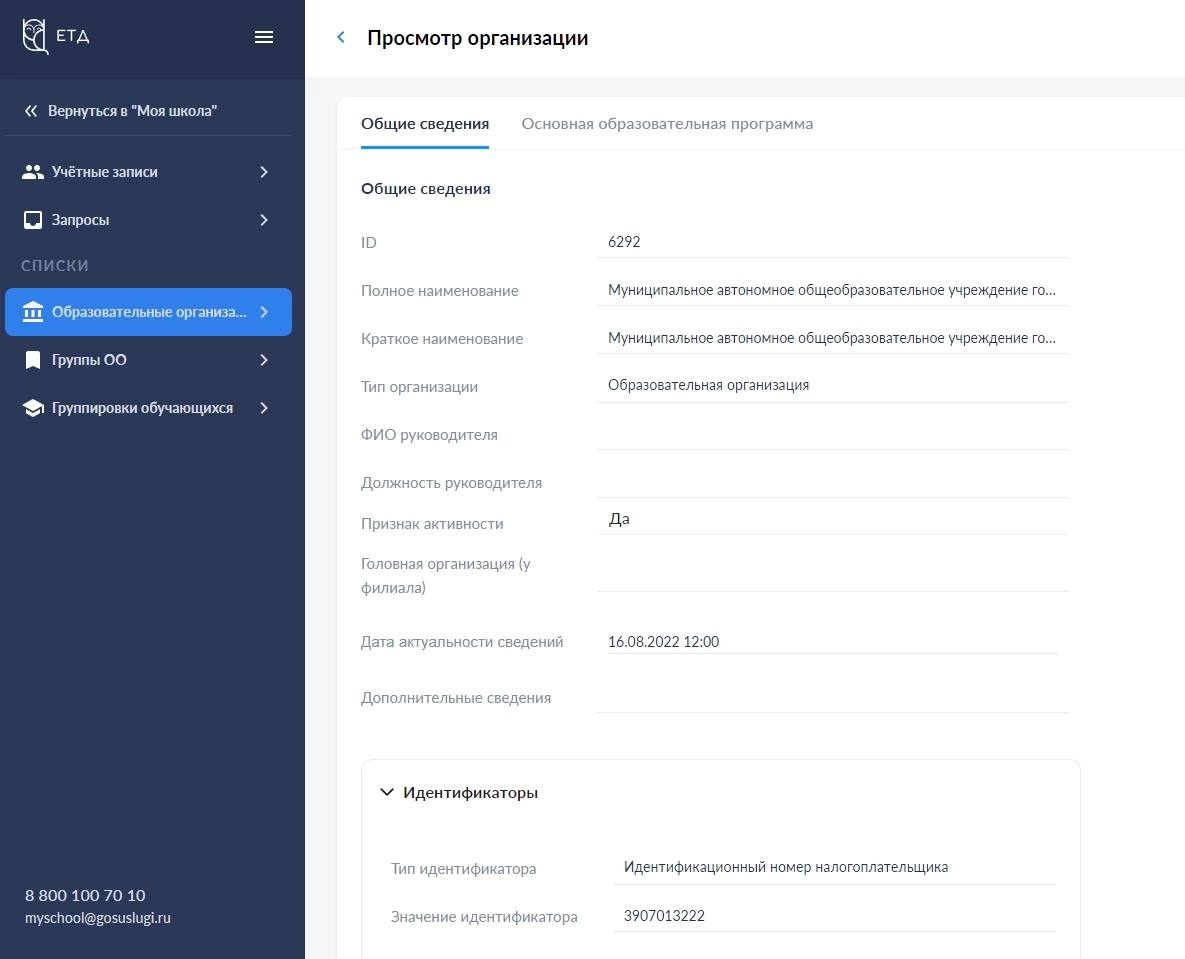Click the Дополнительные сведения field
The image size is (1185, 959).
pos(832,697)
